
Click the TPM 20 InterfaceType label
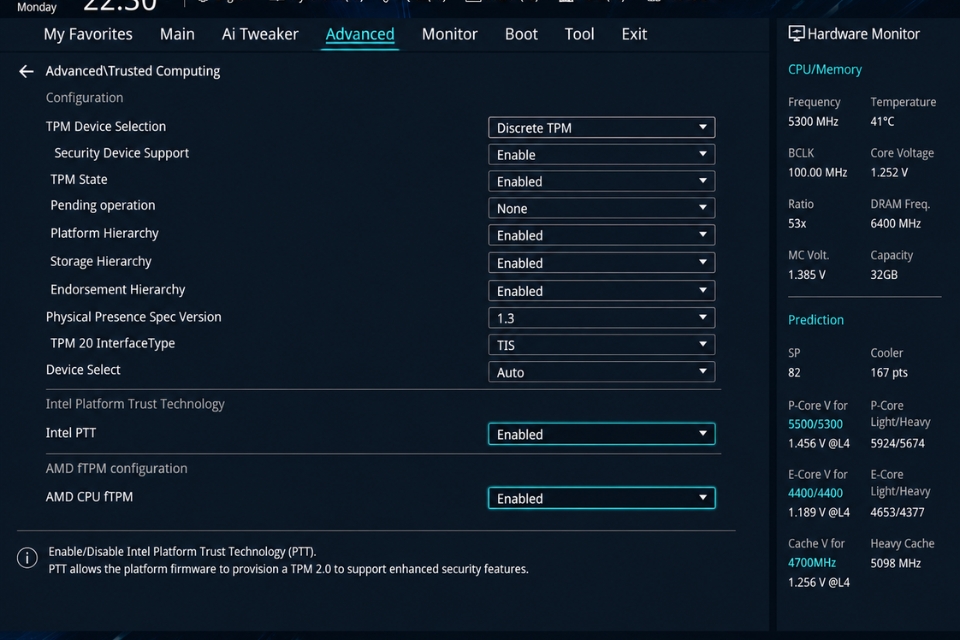pyautogui.click(x=113, y=344)
